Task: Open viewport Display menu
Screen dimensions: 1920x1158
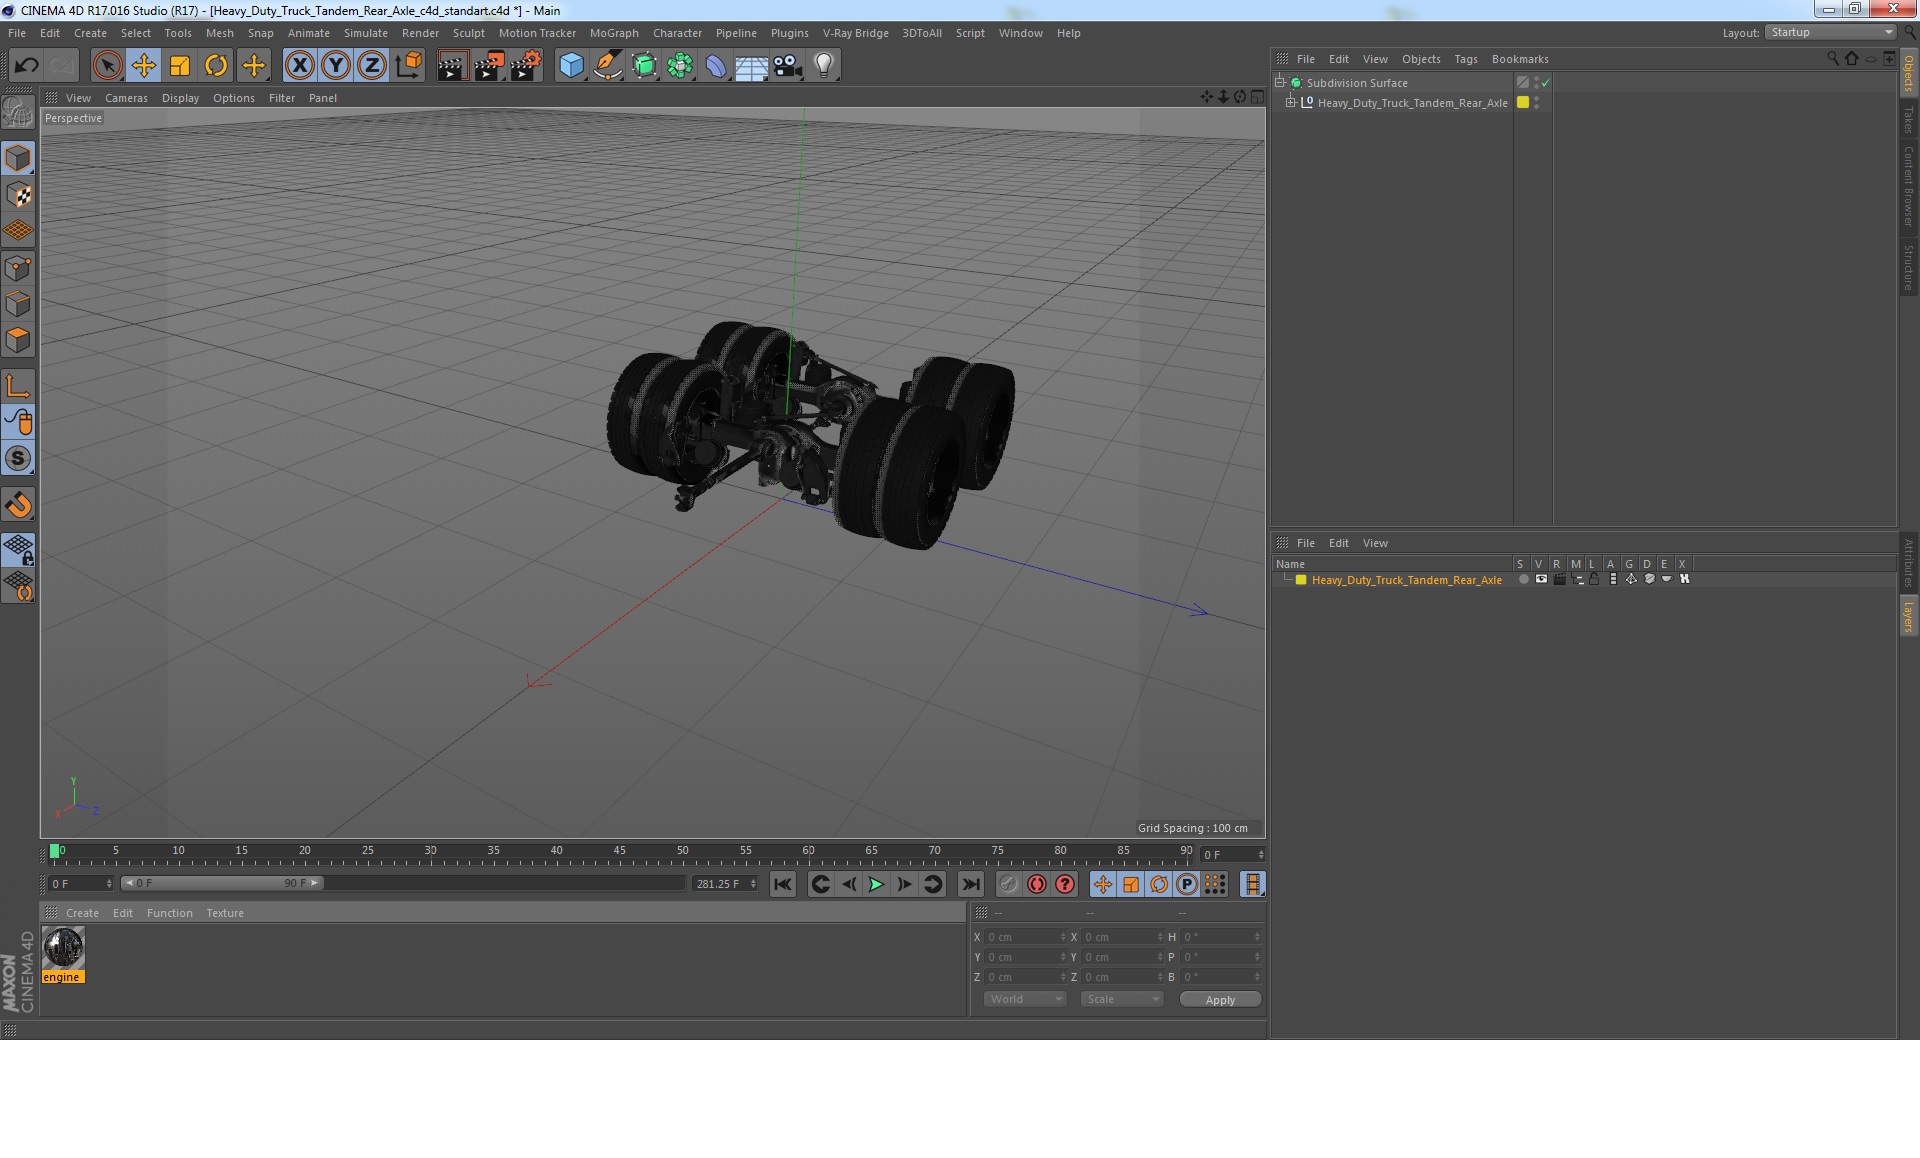Action: click(180, 98)
